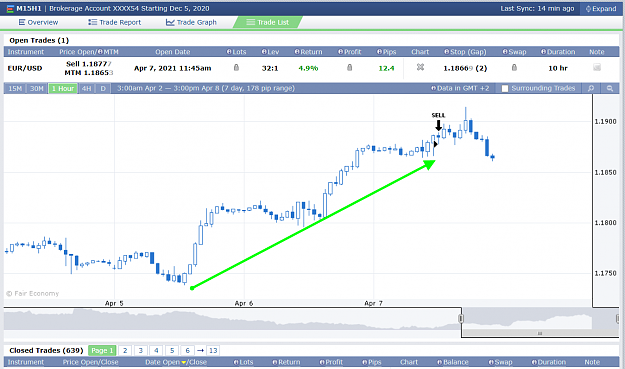
Task: Select the Trade List tab
Action: [267, 22]
